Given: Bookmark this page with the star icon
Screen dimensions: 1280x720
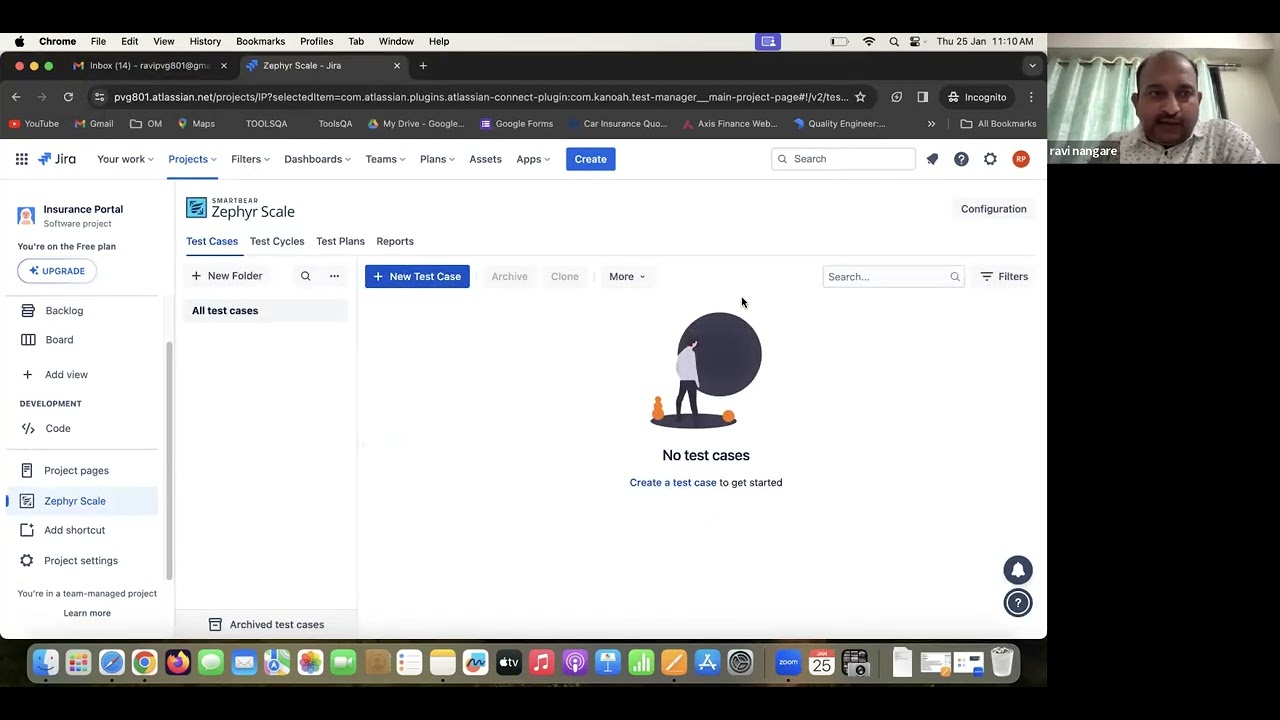Looking at the screenshot, I should point(860,97).
